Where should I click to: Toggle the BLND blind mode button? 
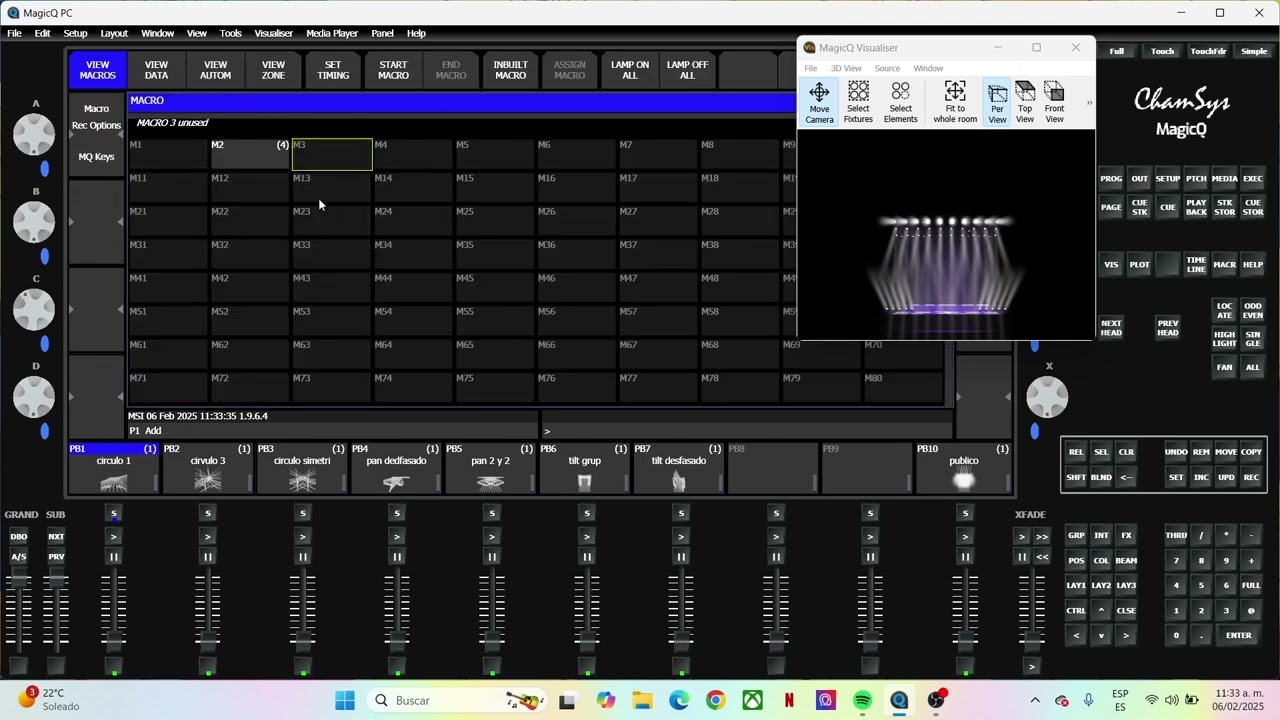click(1101, 477)
